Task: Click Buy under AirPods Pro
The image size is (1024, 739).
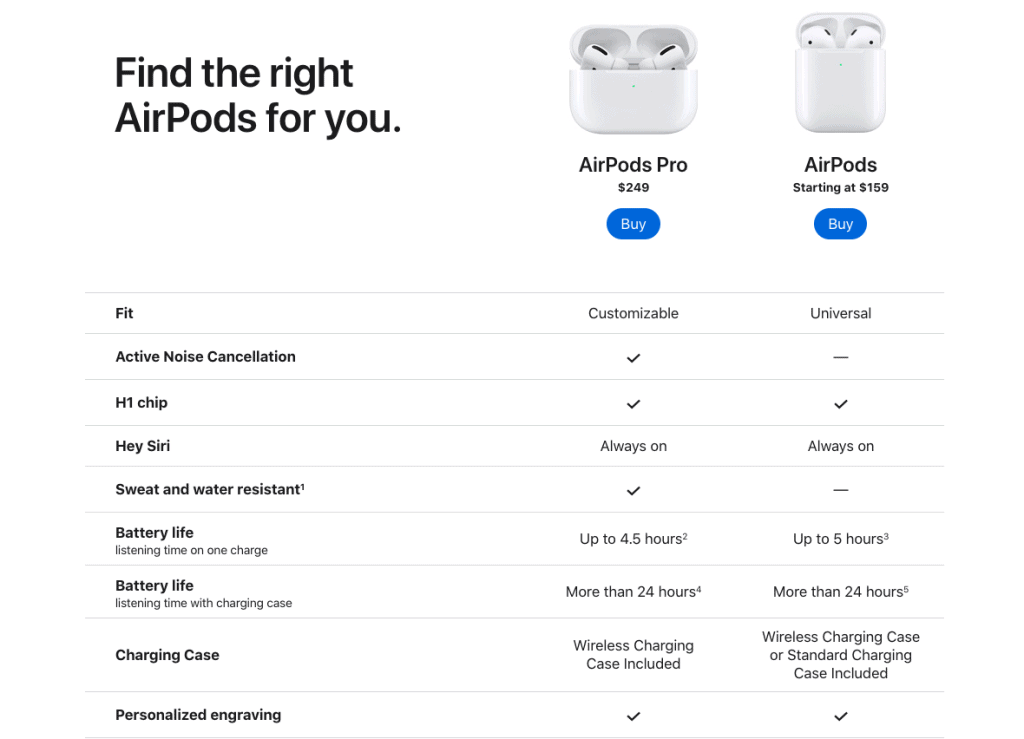Action: (633, 223)
